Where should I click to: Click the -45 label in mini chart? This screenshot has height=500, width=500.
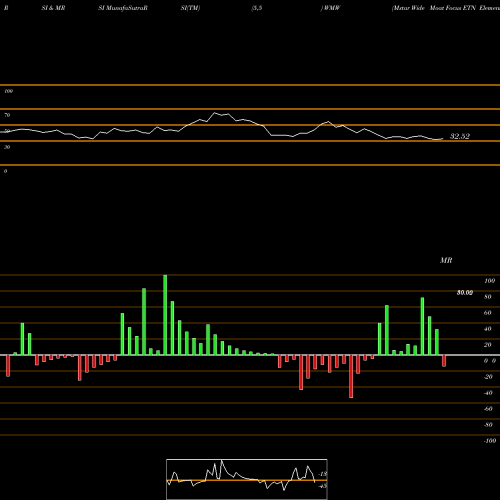pyautogui.click(x=323, y=486)
